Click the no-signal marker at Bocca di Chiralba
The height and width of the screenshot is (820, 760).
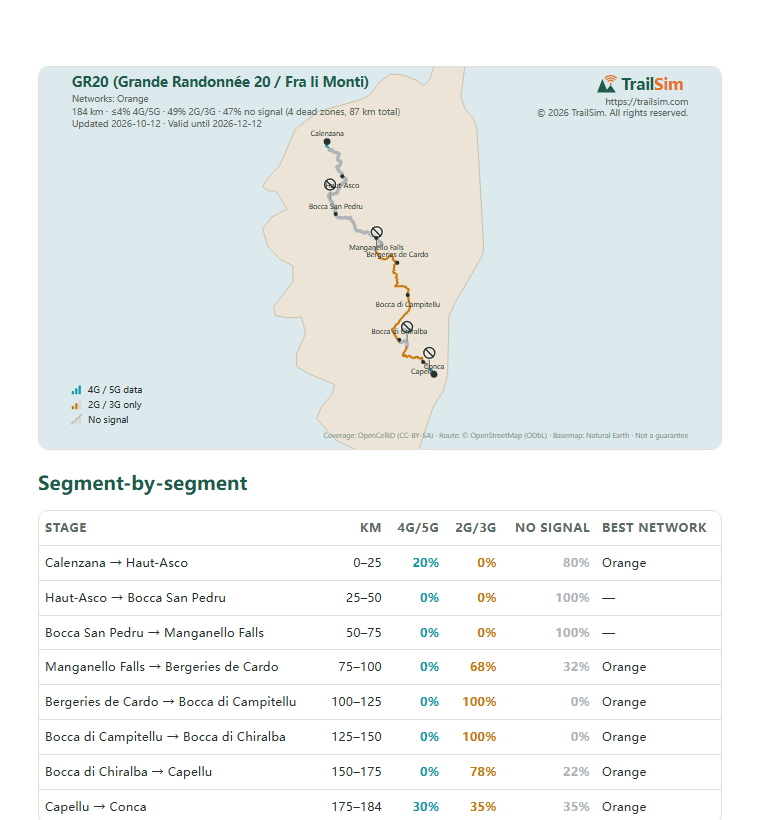click(x=407, y=327)
